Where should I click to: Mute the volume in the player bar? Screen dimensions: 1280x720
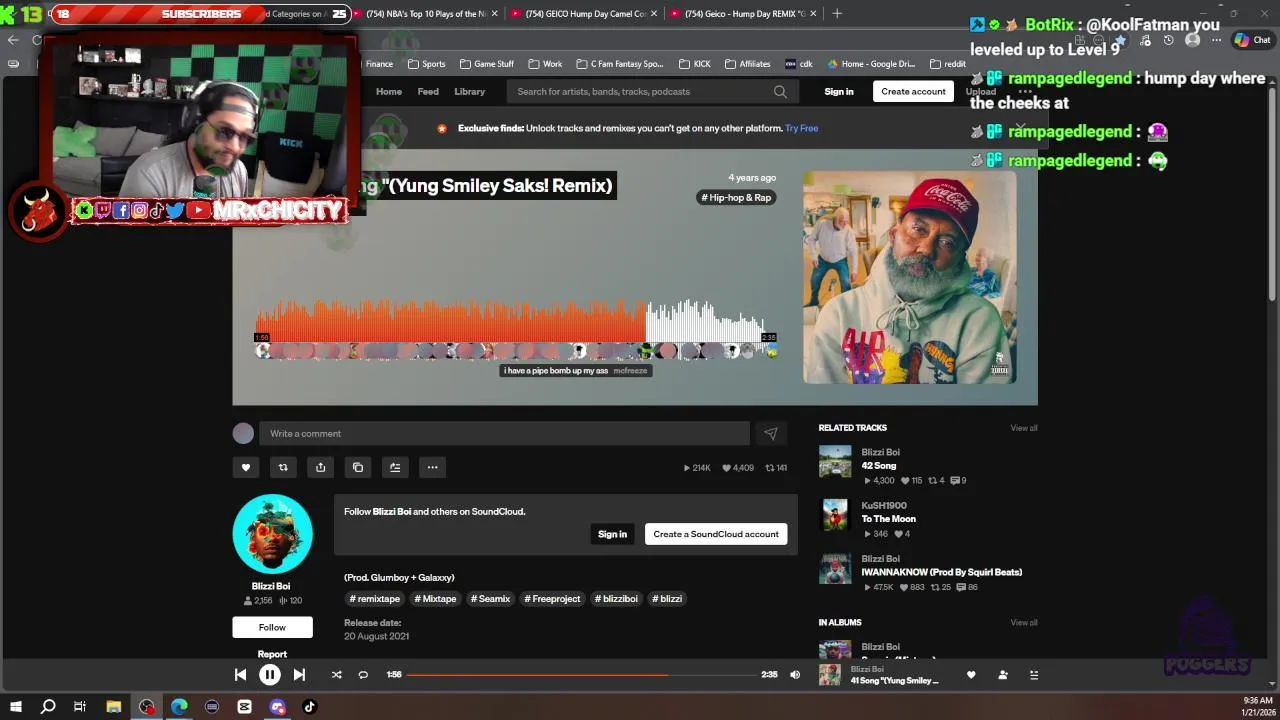click(795, 675)
